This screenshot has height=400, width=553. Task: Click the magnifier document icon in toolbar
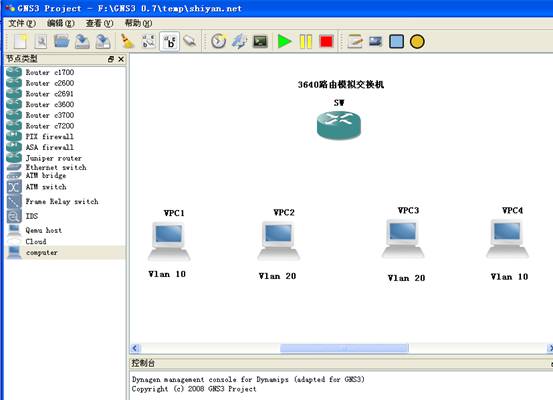(41, 42)
